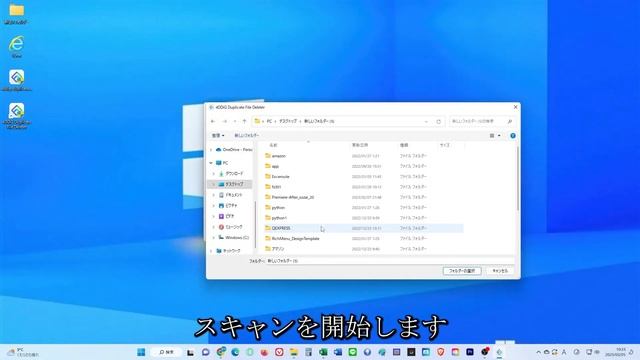Click the search box in folder dialog
The height and width of the screenshot is (360, 640).
482,121
